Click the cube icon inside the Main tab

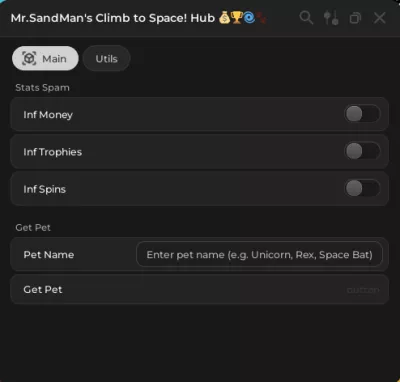click(29, 59)
